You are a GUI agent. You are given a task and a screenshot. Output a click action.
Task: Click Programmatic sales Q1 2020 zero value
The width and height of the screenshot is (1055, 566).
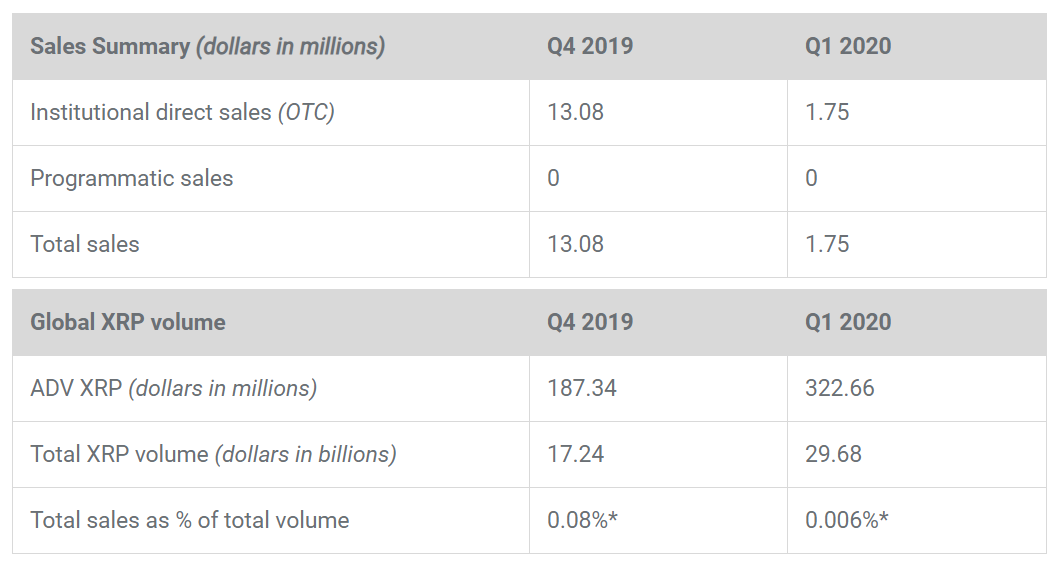811,178
